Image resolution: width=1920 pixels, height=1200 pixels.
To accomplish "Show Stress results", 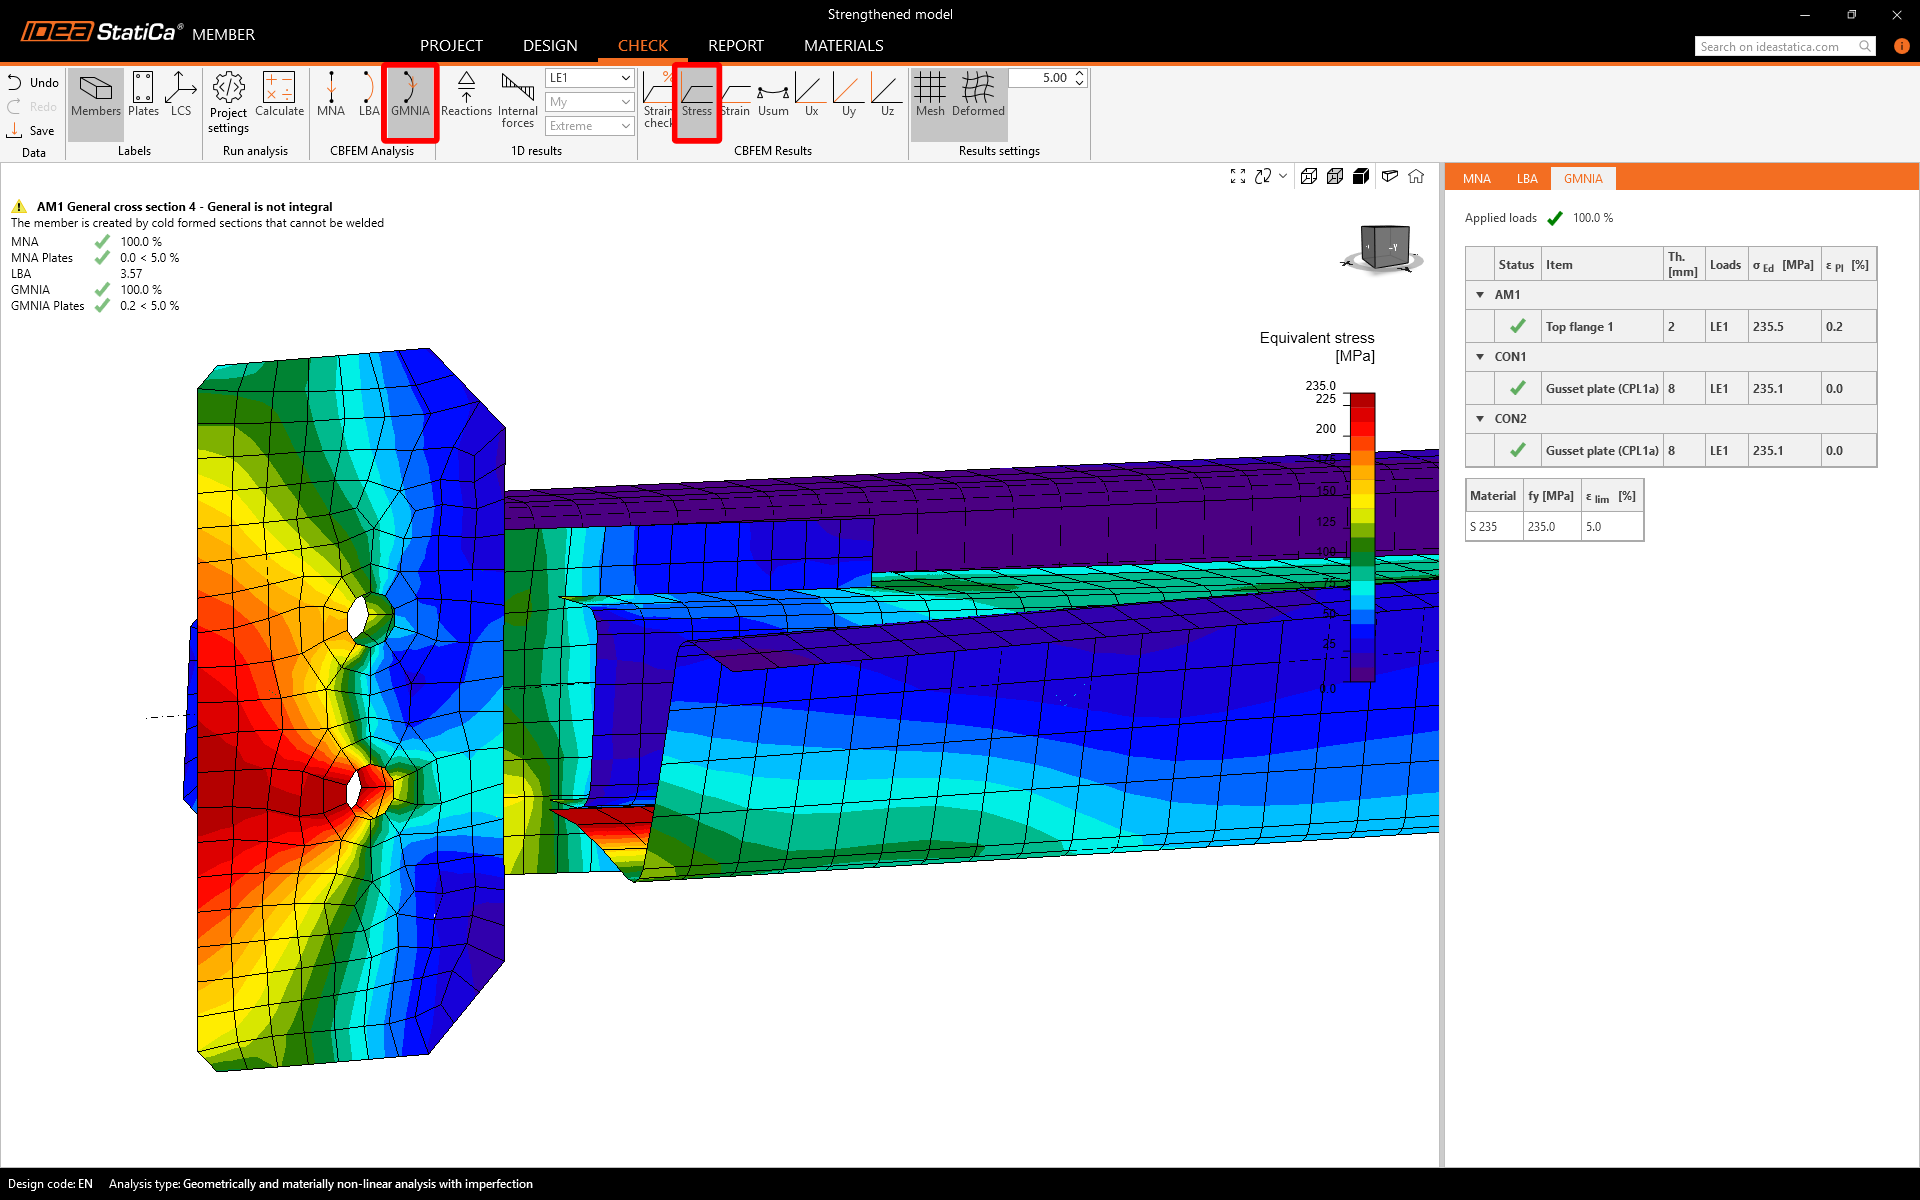I will click(697, 95).
